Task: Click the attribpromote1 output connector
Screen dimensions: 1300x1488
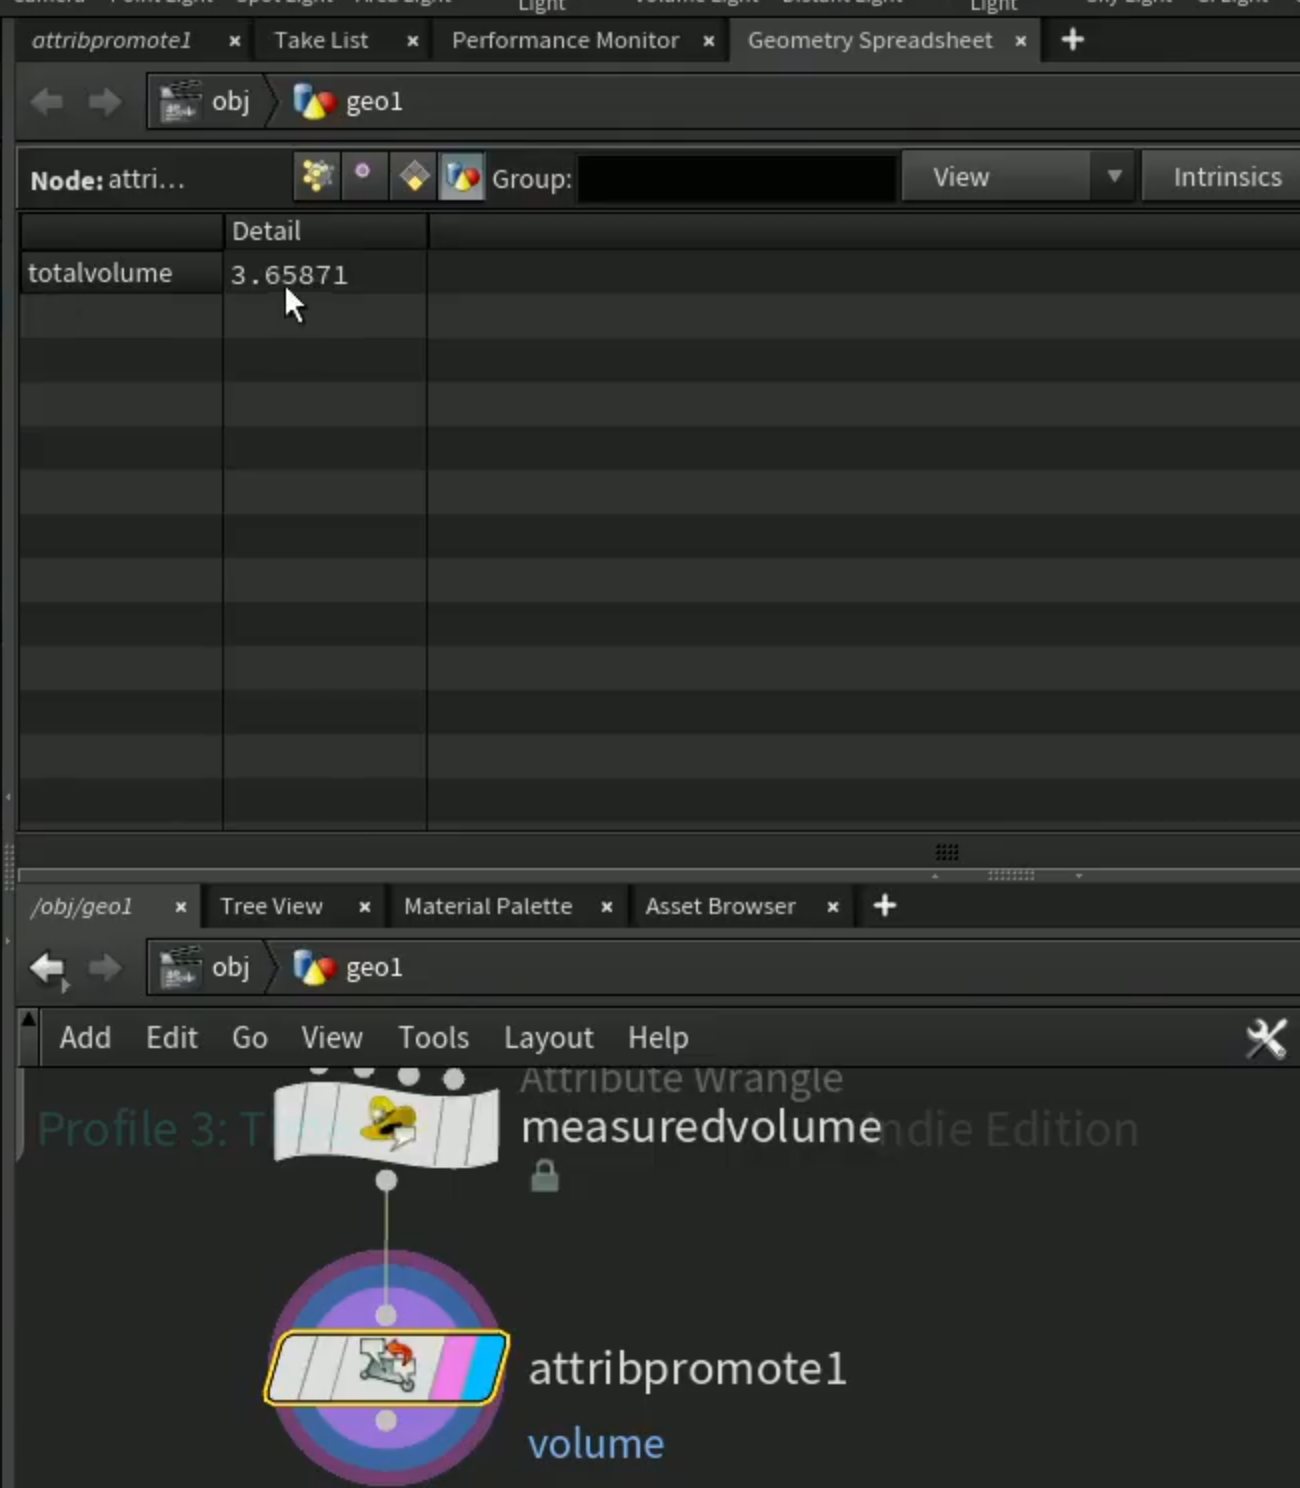Action: (386, 1420)
